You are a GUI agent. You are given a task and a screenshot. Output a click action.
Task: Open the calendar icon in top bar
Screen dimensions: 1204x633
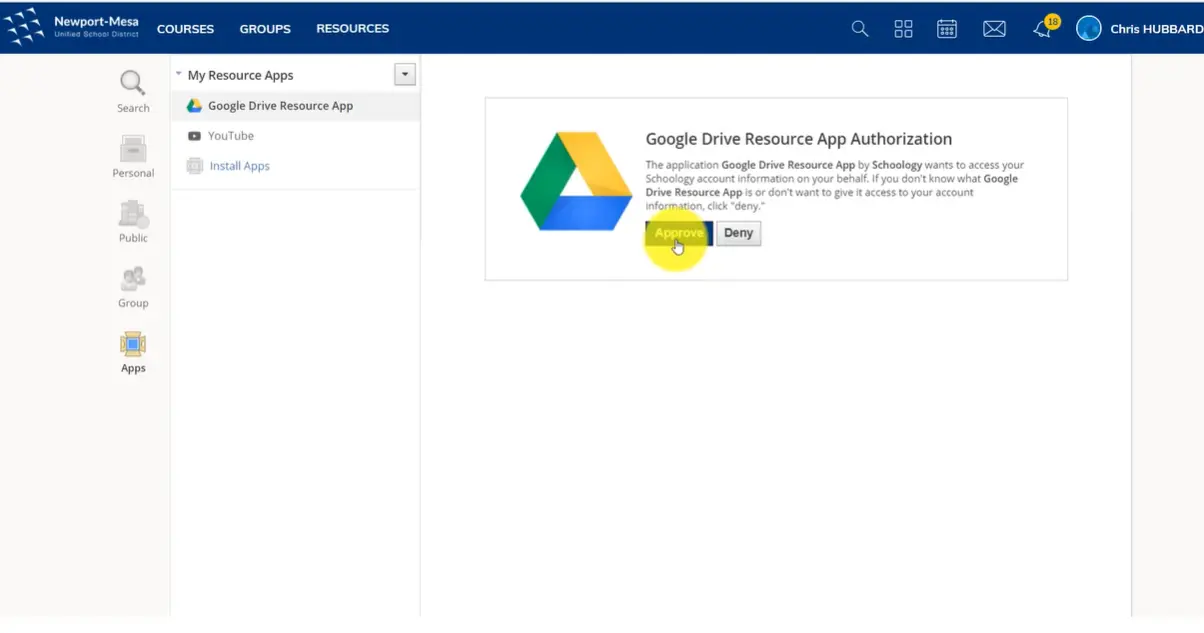tap(947, 29)
